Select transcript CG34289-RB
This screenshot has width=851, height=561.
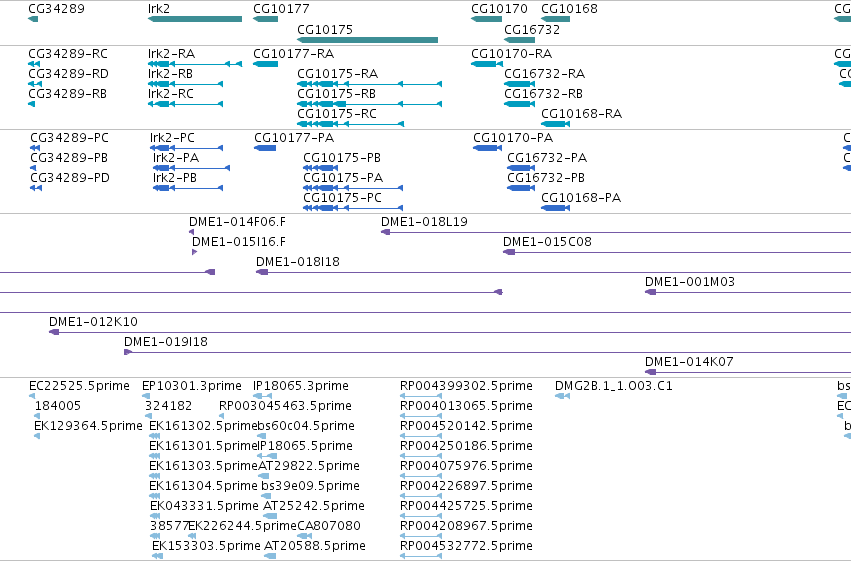click(x=67, y=94)
